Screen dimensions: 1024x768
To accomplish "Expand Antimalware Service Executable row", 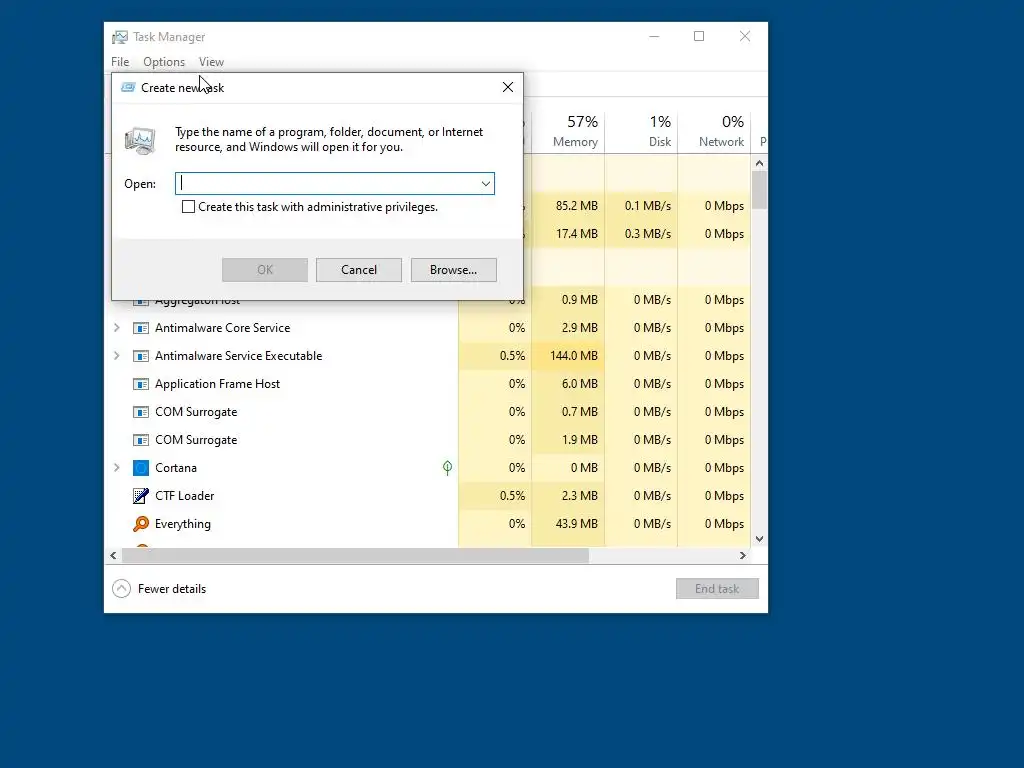I will coord(117,356).
